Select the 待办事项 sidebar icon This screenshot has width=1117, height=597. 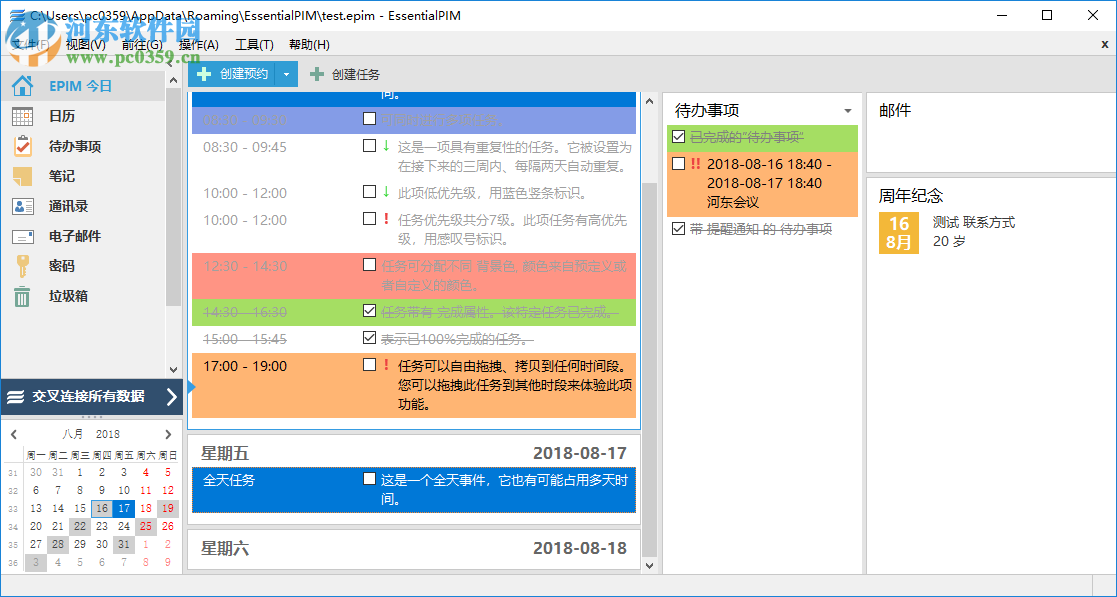(x=21, y=145)
